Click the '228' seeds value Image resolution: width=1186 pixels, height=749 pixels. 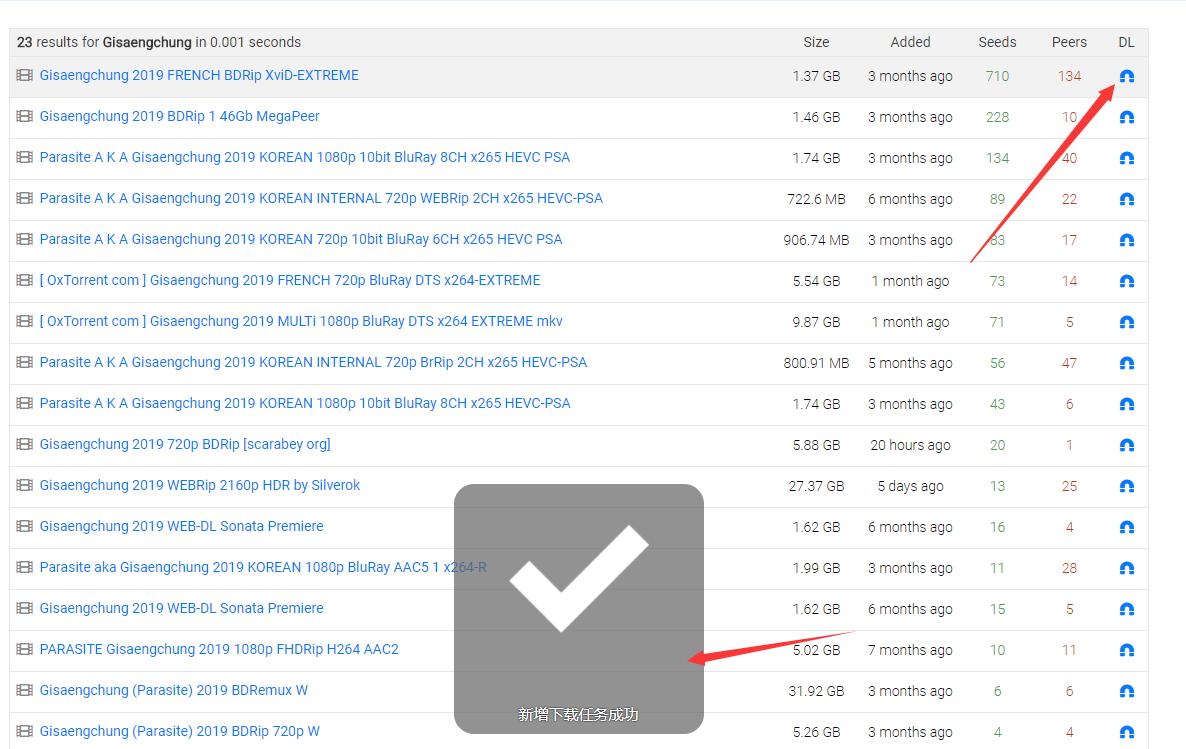tap(997, 117)
